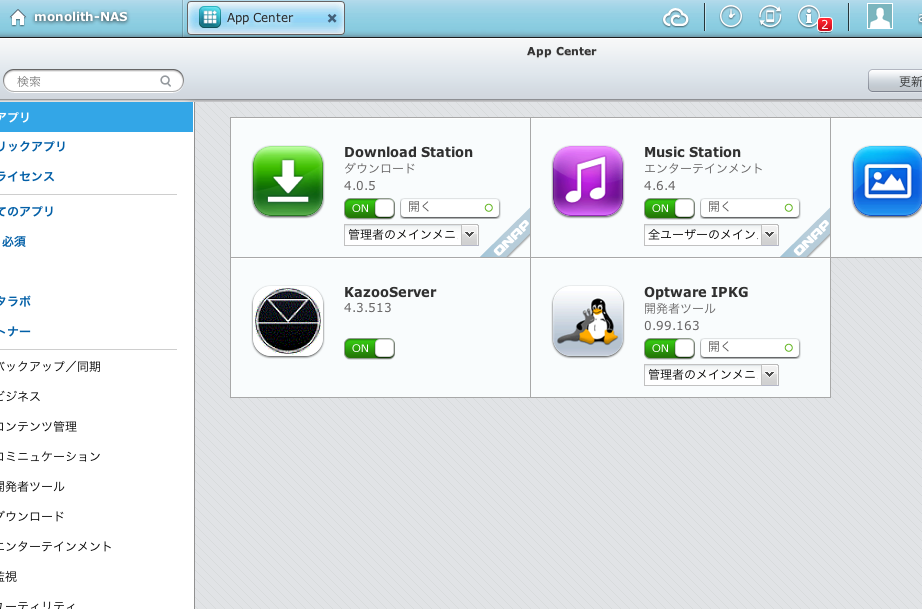
Task: Click version 4.0.5 text
Action: (360, 186)
